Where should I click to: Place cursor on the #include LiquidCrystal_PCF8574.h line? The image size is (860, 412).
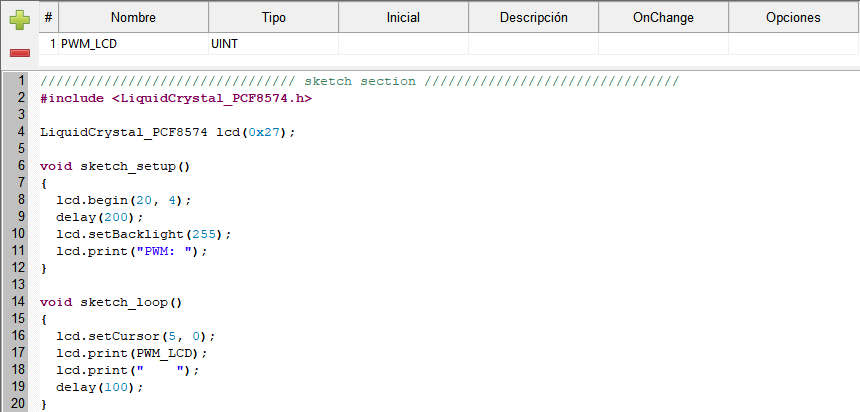pos(176,98)
